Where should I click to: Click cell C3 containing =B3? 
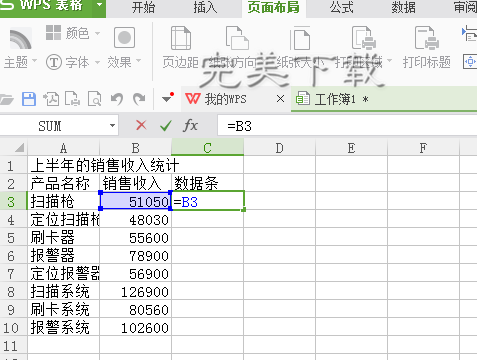click(208, 201)
